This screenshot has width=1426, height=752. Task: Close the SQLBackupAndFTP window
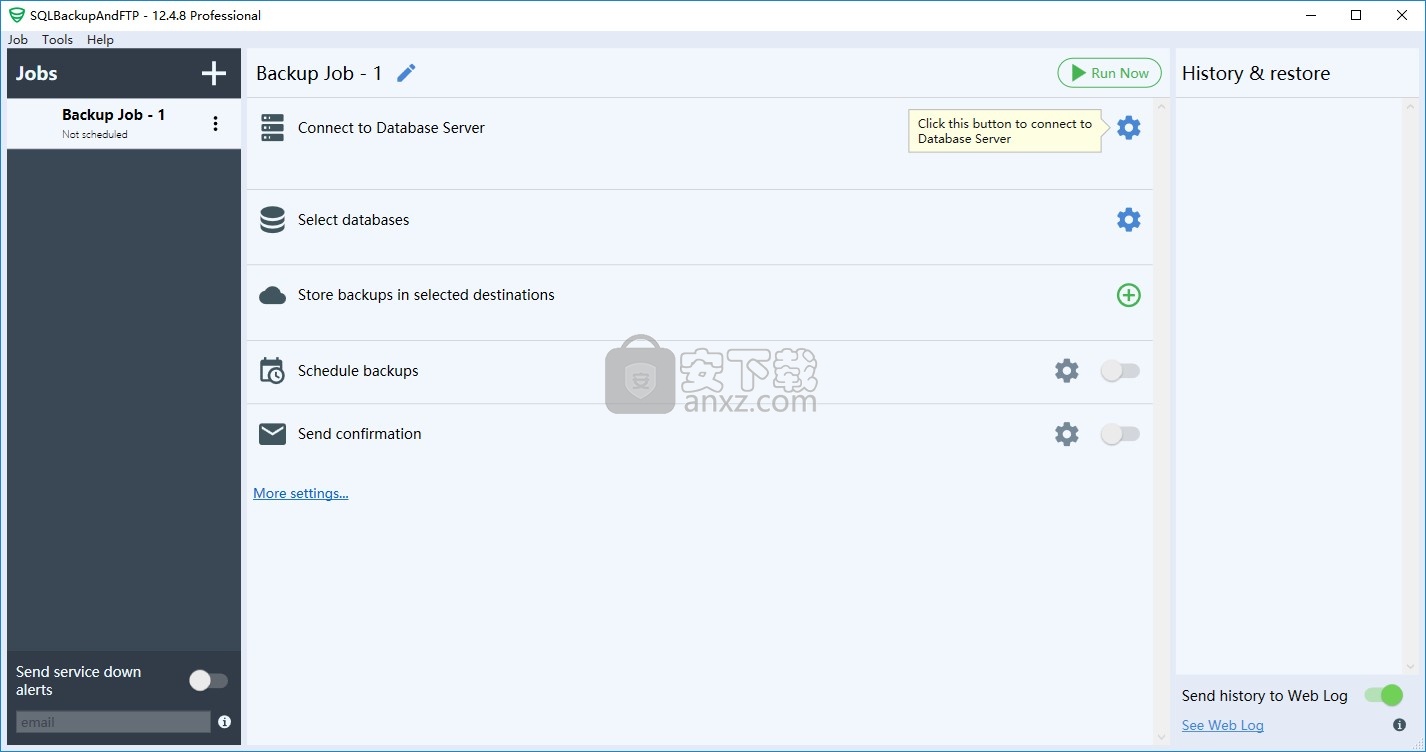[x=1402, y=15]
